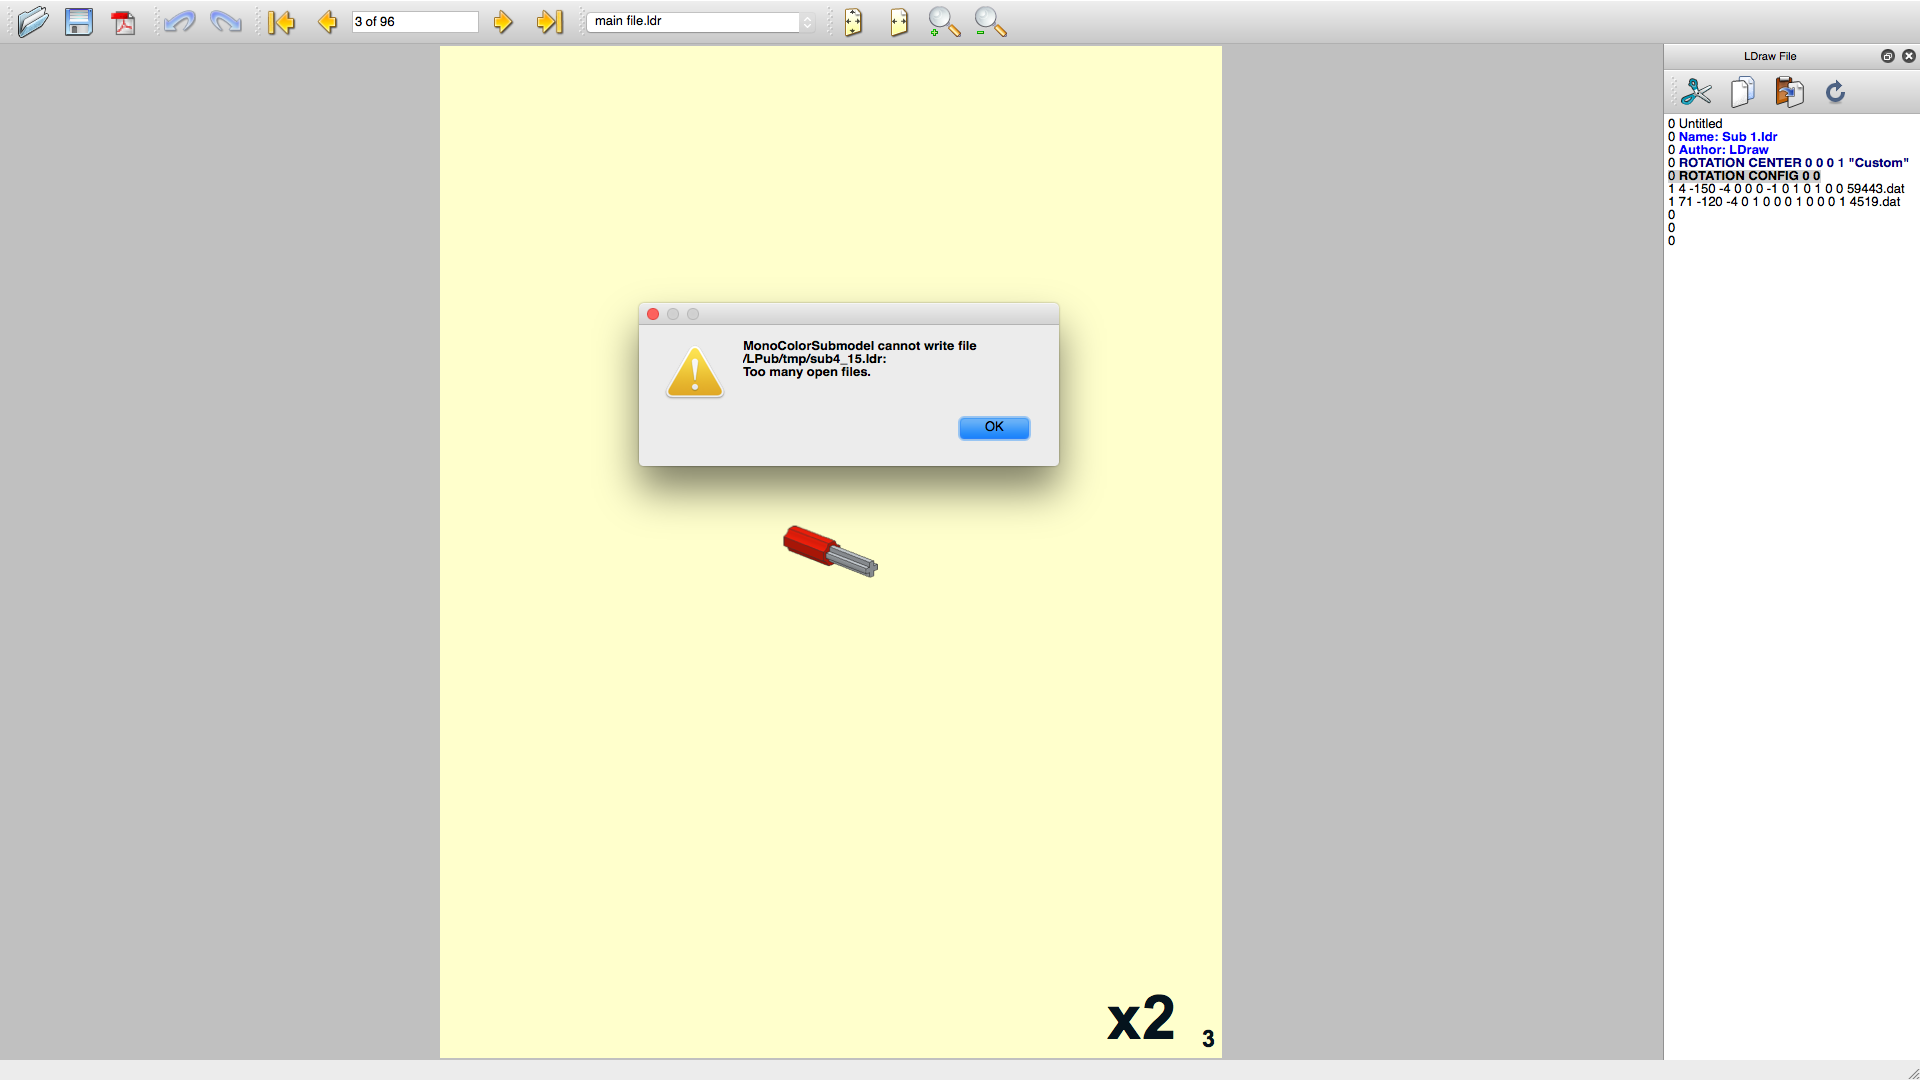
Task: Redraw the LDraw file contents
Action: (x=1836, y=91)
